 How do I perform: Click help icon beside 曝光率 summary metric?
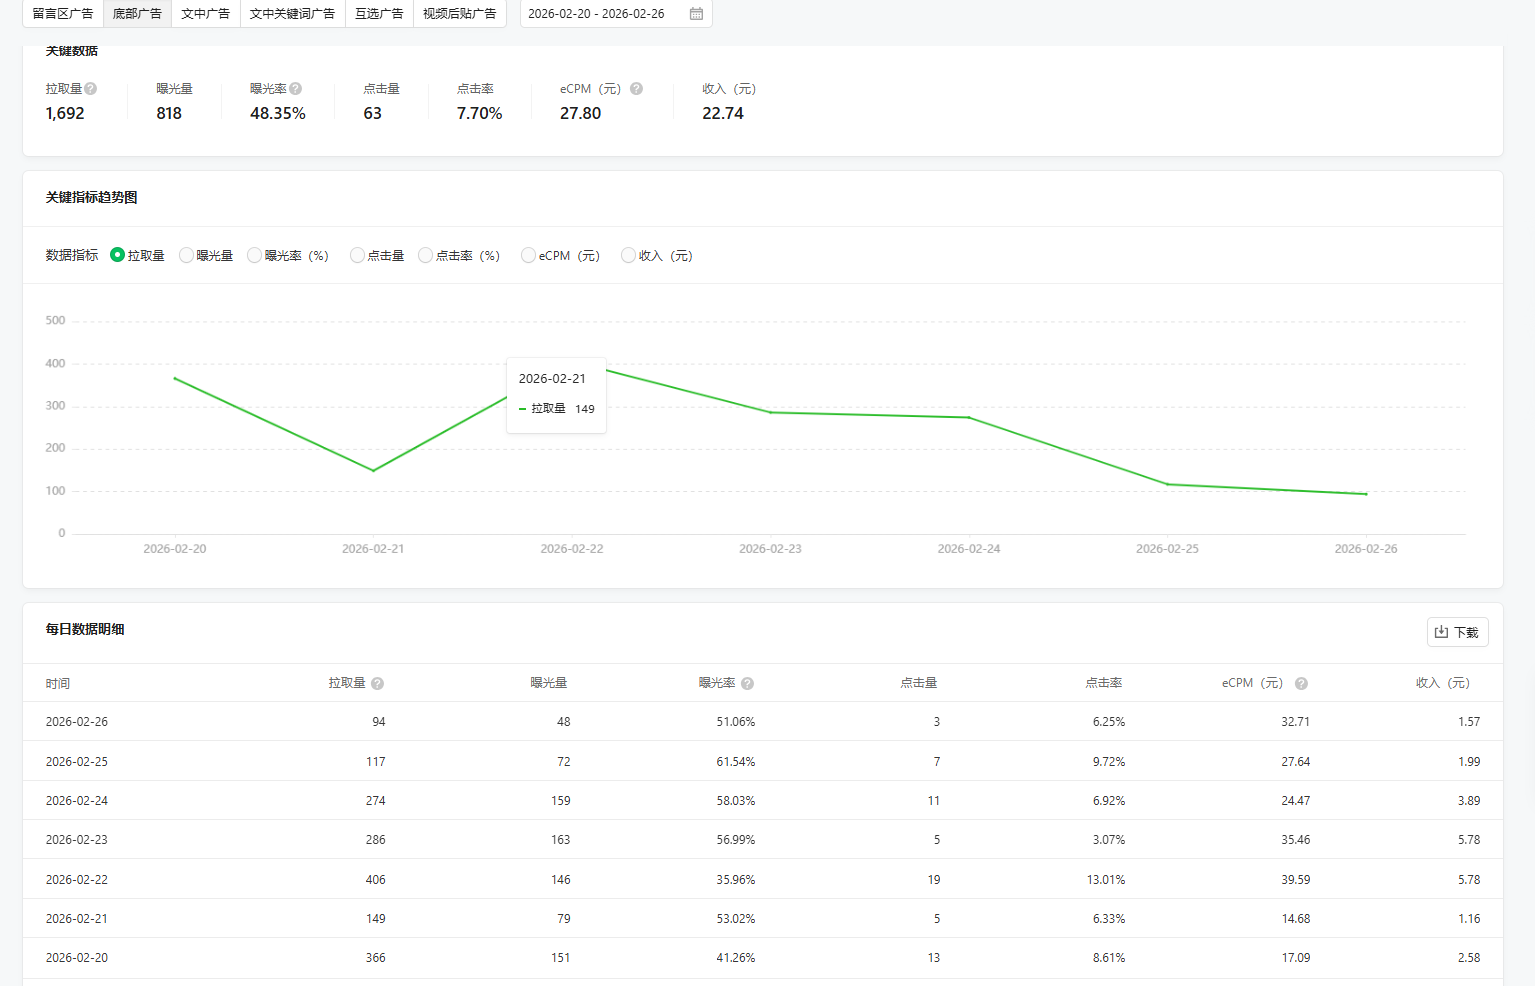pyautogui.click(x=296, y=89)
